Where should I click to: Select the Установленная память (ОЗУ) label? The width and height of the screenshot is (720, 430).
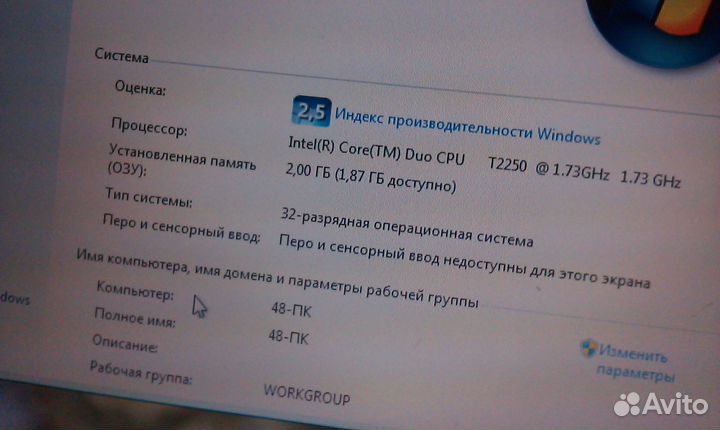181,160
